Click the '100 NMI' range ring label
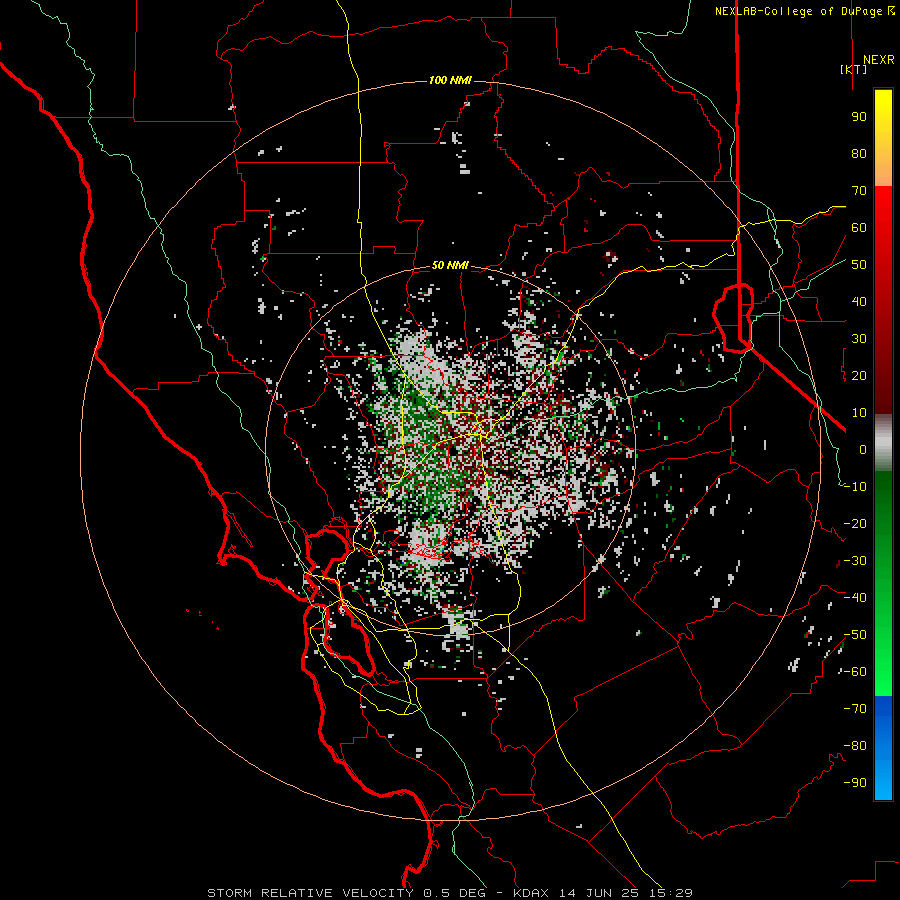 pyautogui.click(x=450, y=80)
